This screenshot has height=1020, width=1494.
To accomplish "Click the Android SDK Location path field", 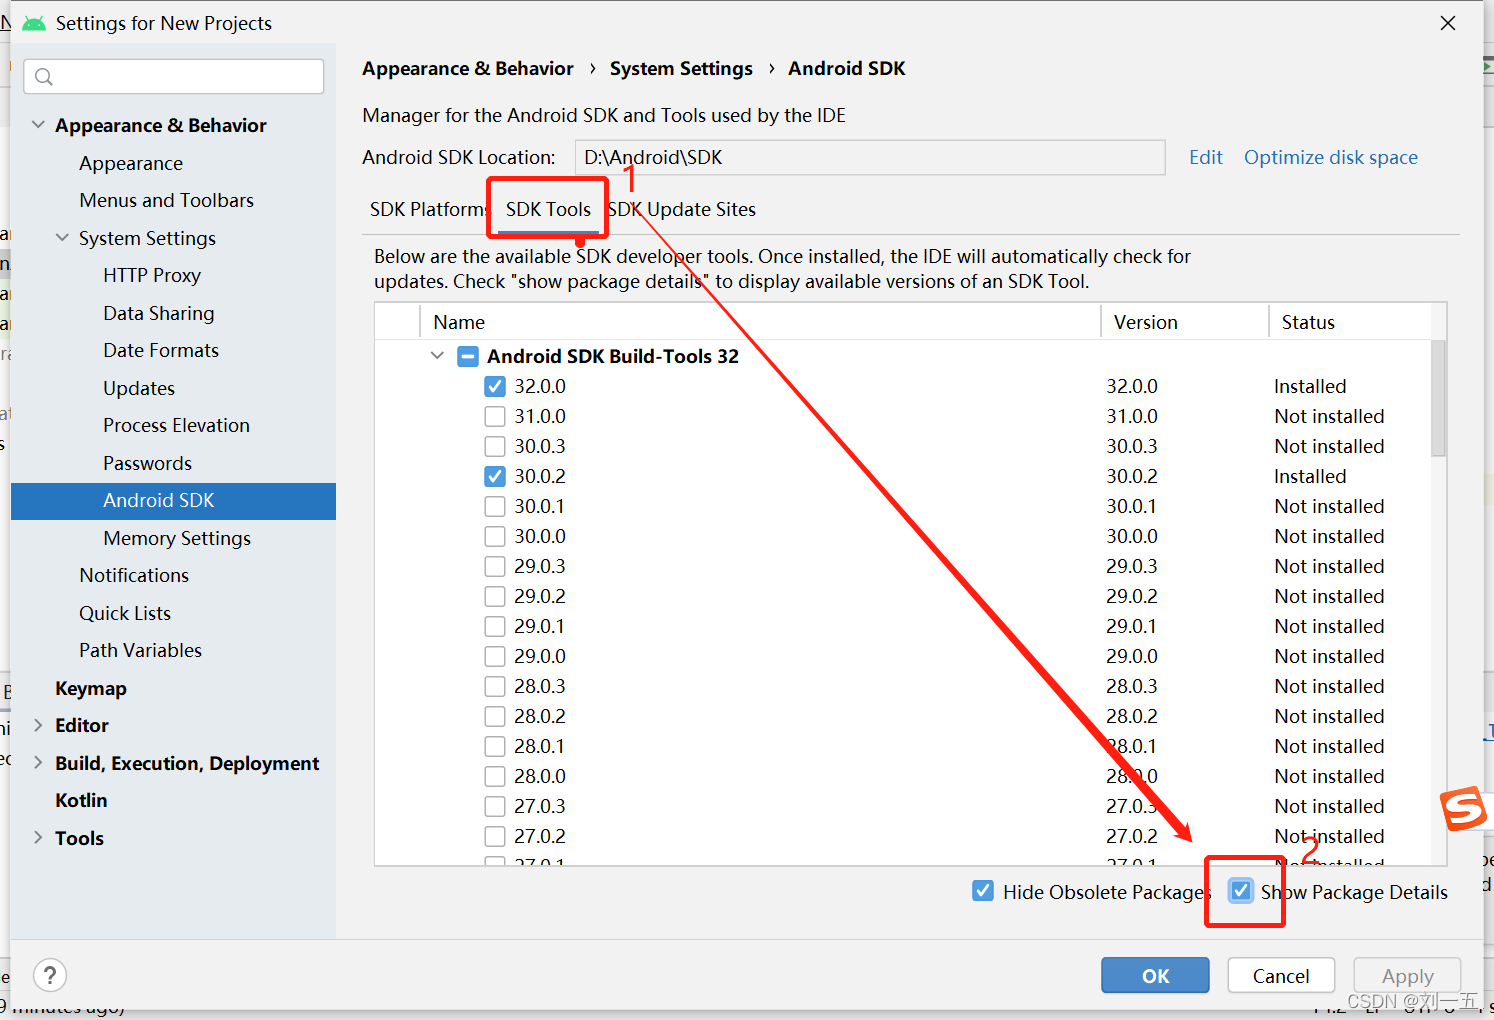I will [870, 157].
